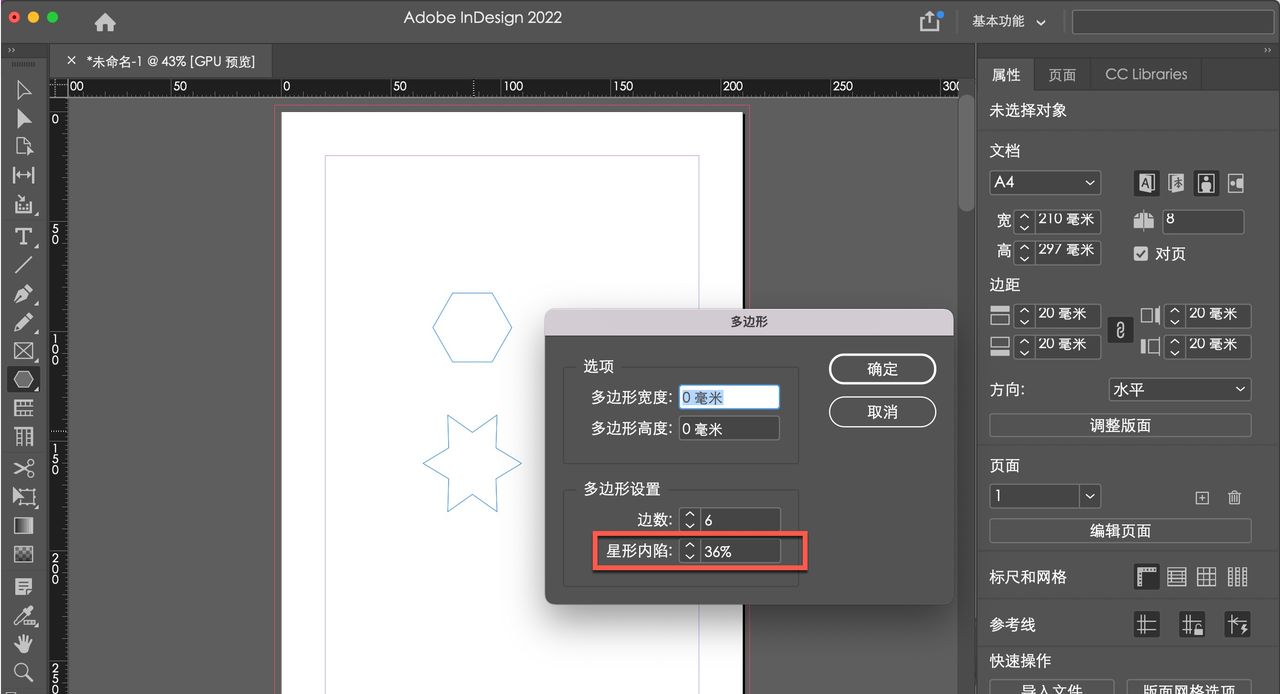Open the A4 page size dropdown
Viewport: 1280px width, 694px height.
[1044, 183]
